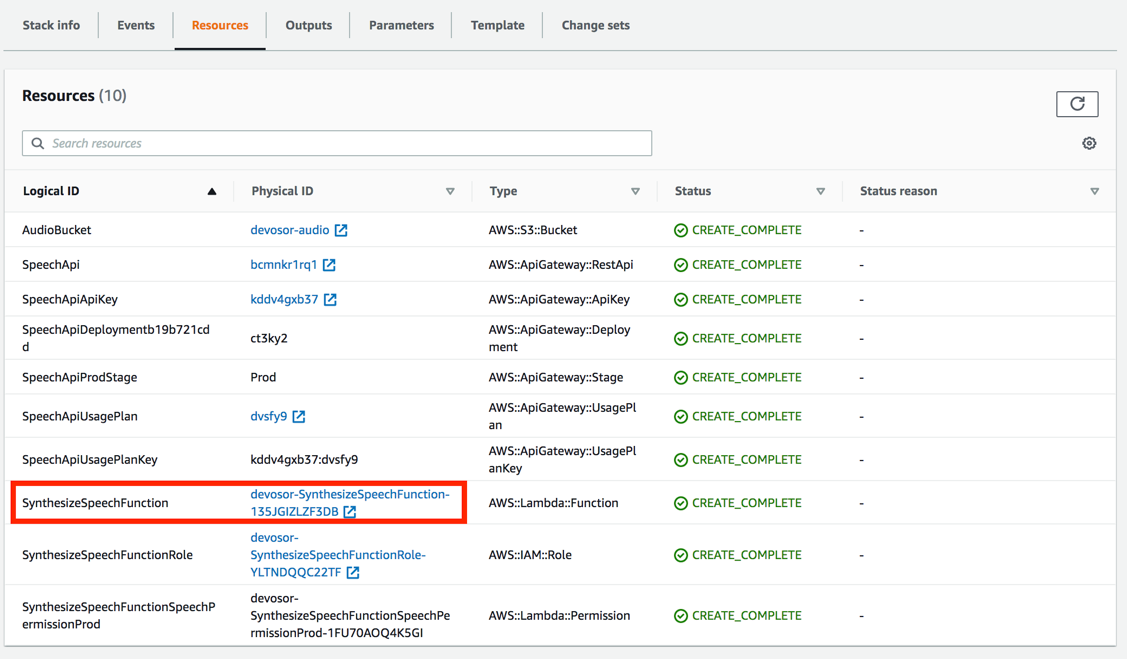Switch to the Events tab
The width and height of the screenshot is (1127, 659).
coord(136,25)
